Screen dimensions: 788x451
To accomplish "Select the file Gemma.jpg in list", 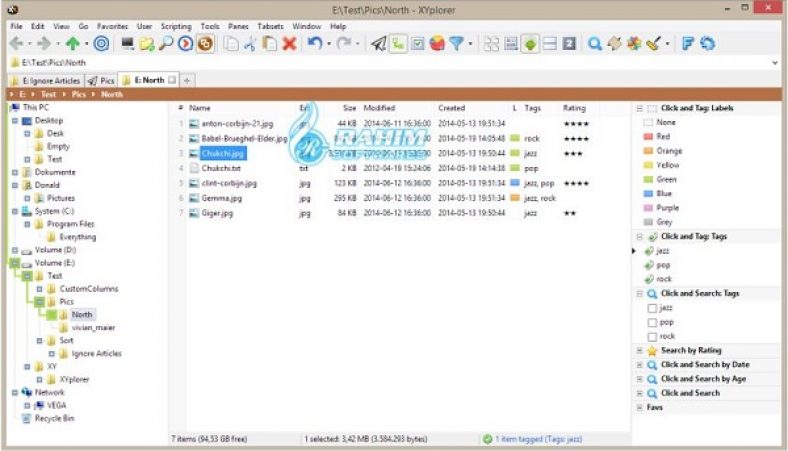I will [x=222, y=198].
